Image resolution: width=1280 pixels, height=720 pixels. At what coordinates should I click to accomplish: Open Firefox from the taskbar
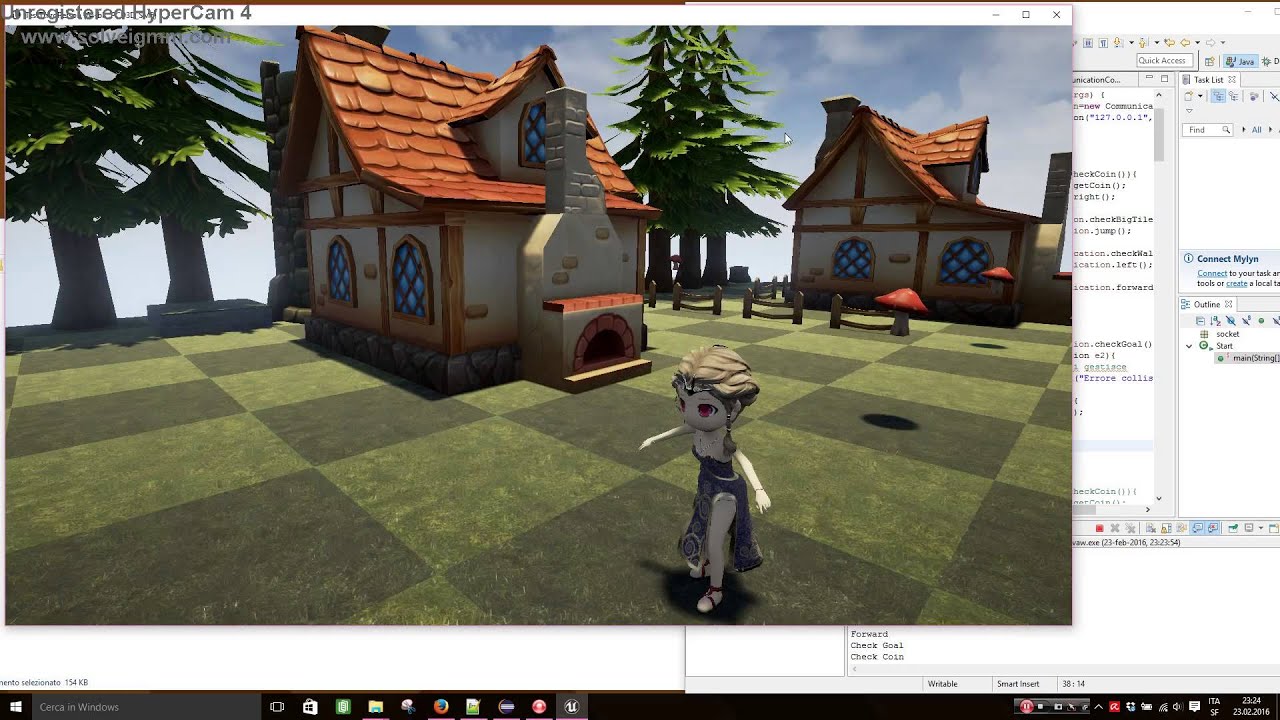click(441, 707)
